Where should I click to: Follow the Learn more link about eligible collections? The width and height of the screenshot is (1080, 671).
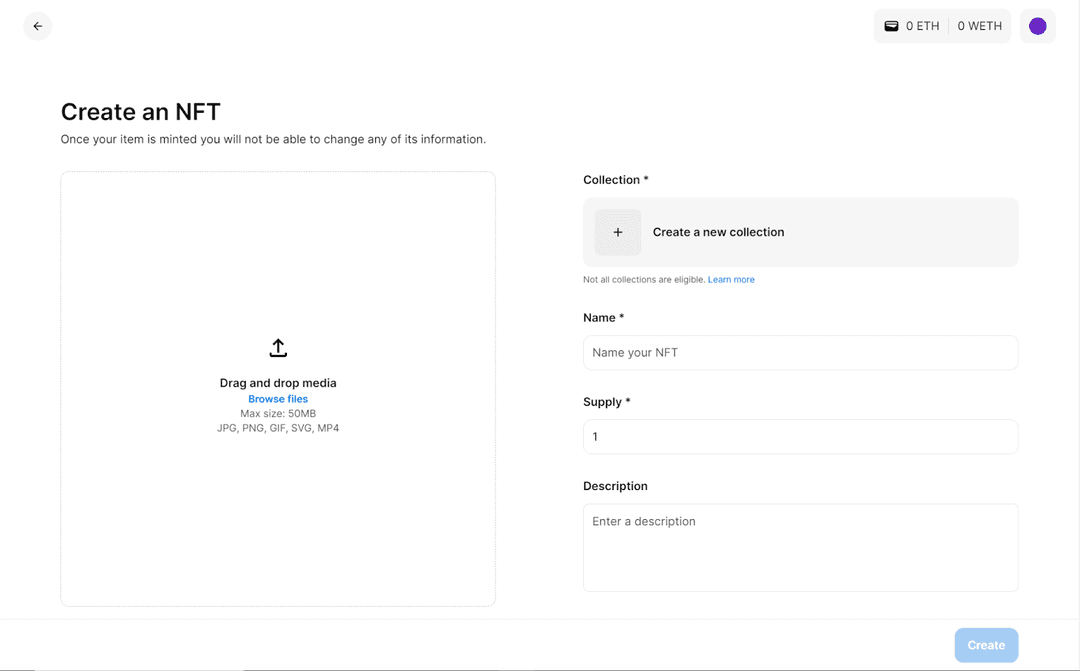pos(731,279)
